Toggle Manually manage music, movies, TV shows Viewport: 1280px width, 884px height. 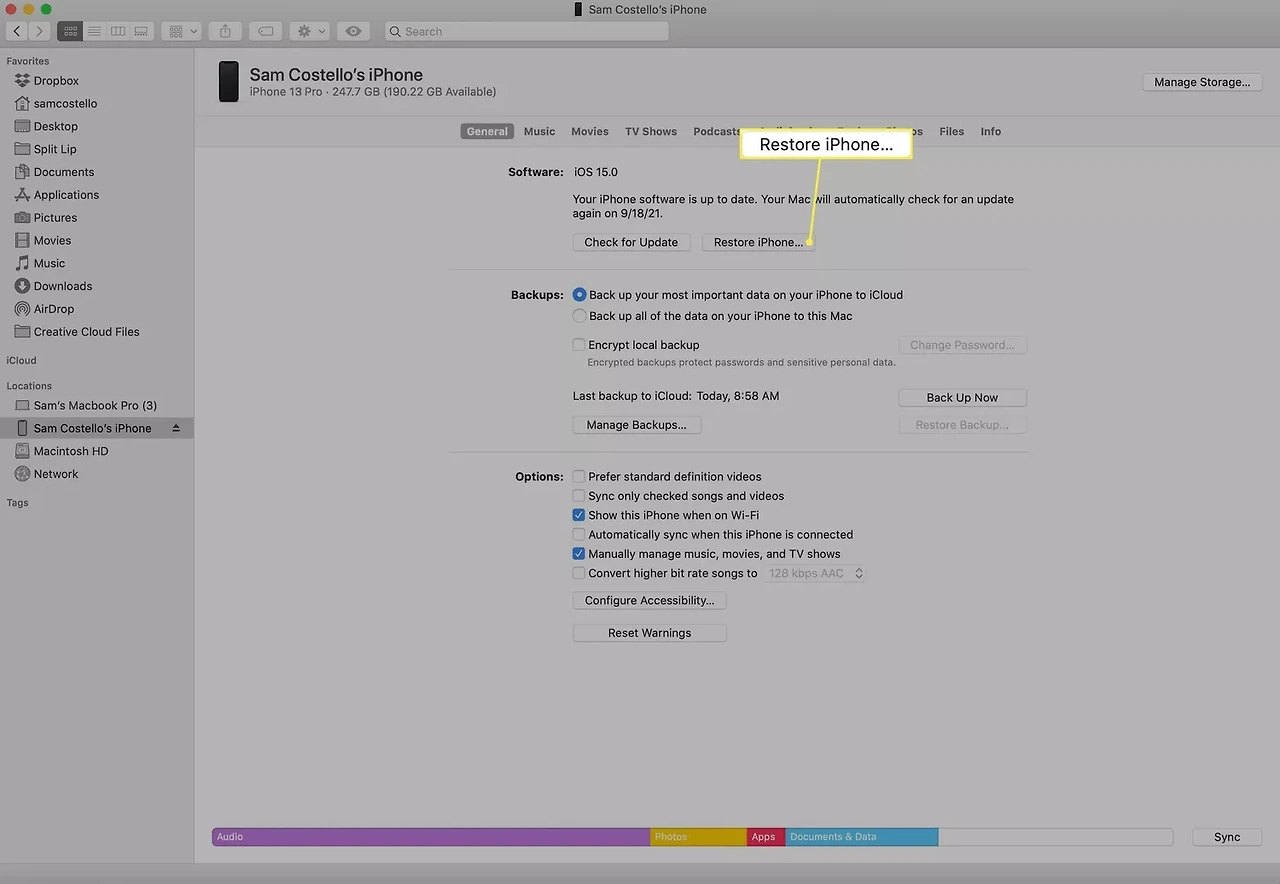pyautogui.click(x=579, y=554)
